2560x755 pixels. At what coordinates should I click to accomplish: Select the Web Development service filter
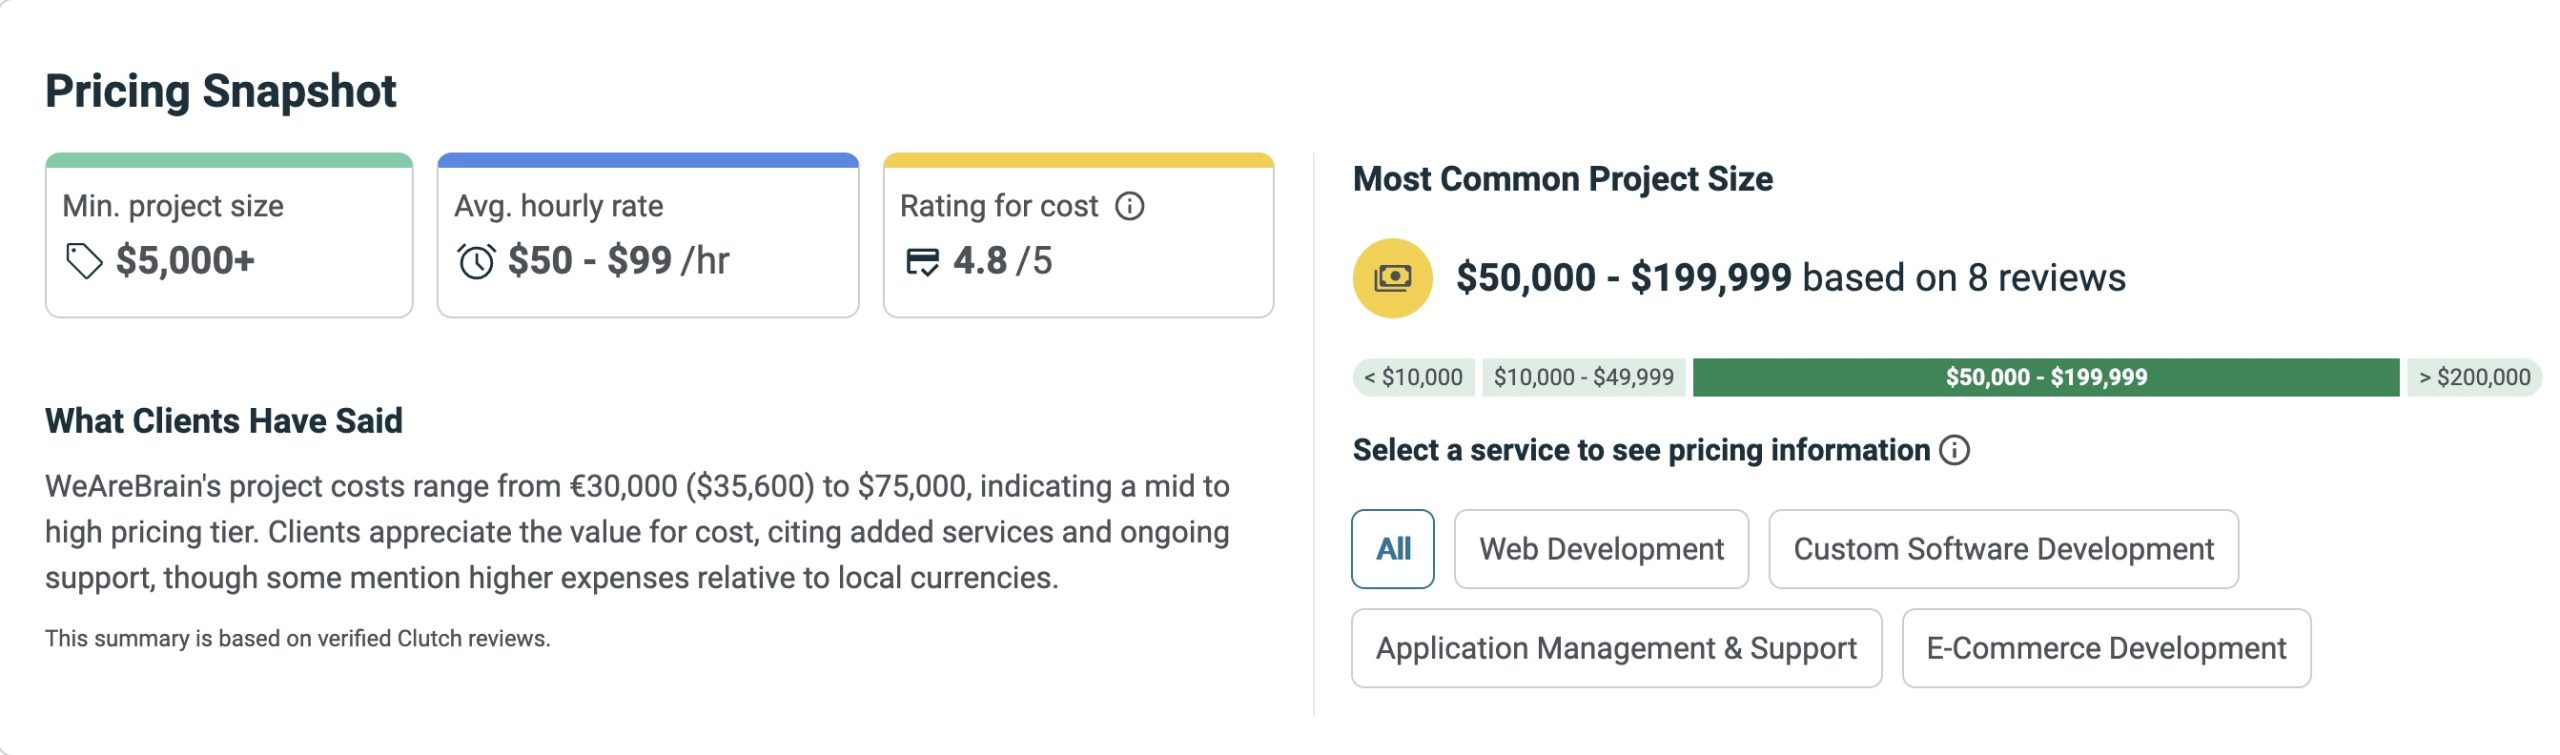1601,549
